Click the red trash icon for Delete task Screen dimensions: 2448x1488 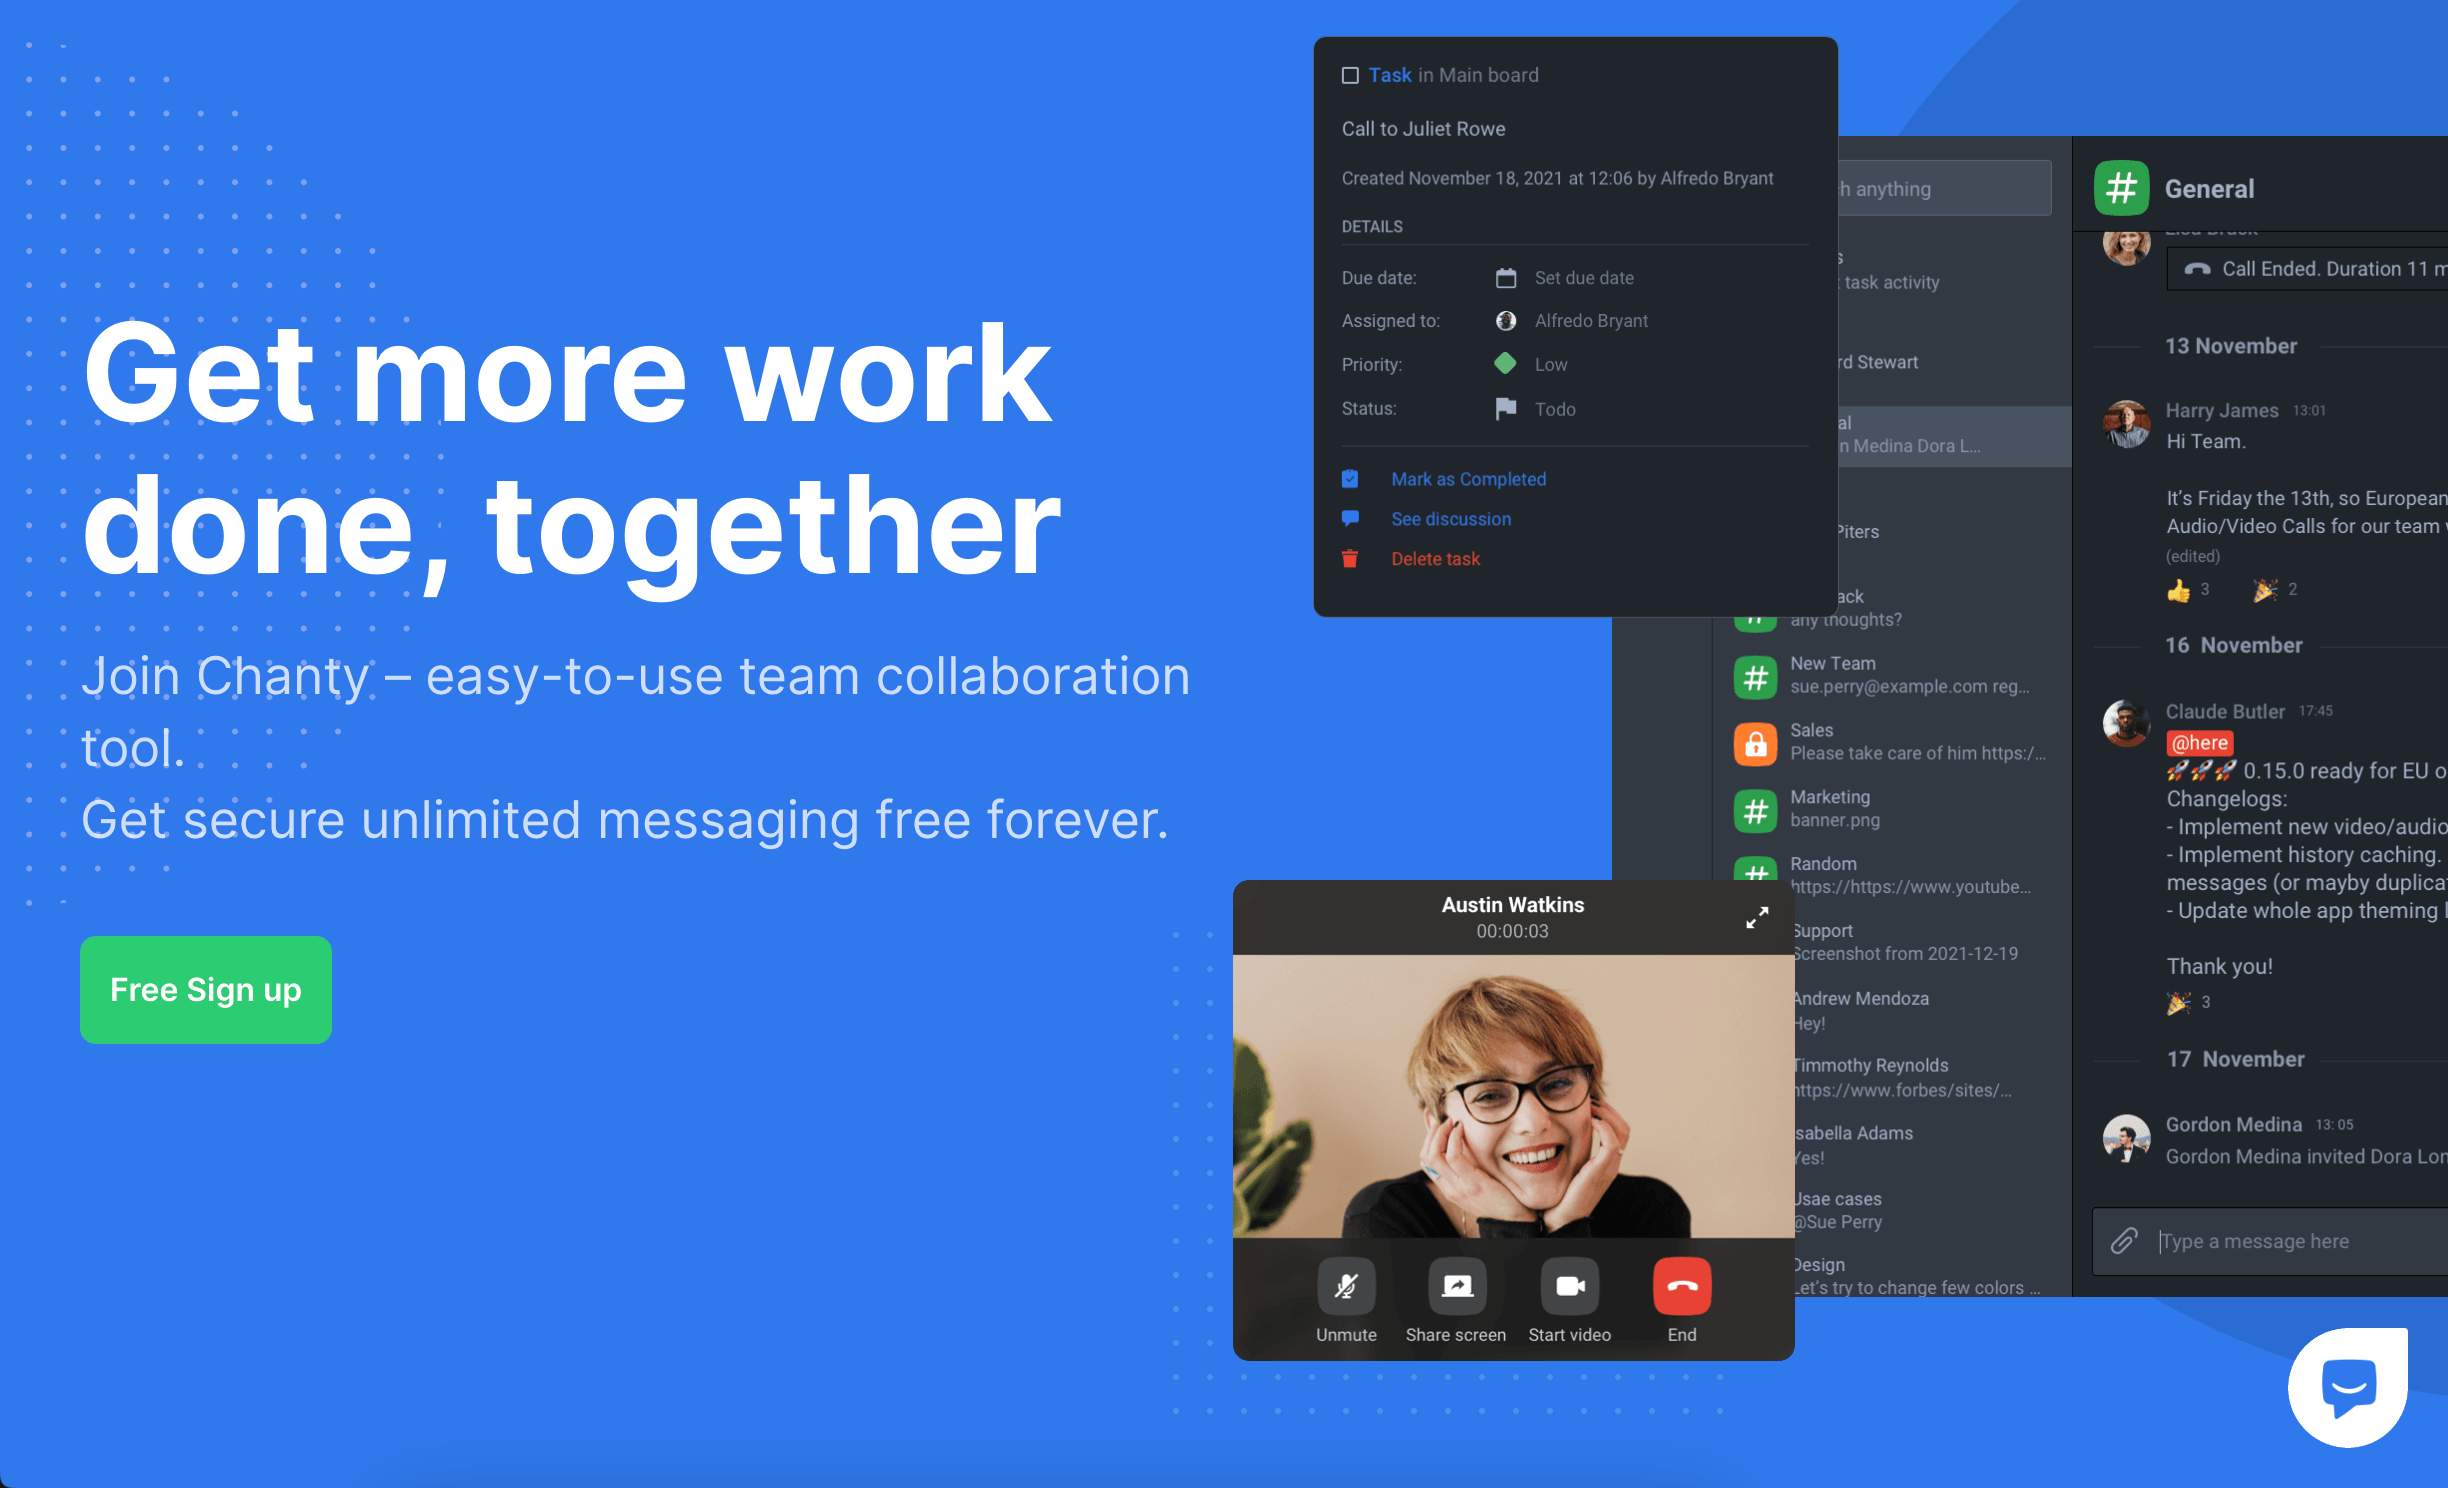(x=1350, y=558)
